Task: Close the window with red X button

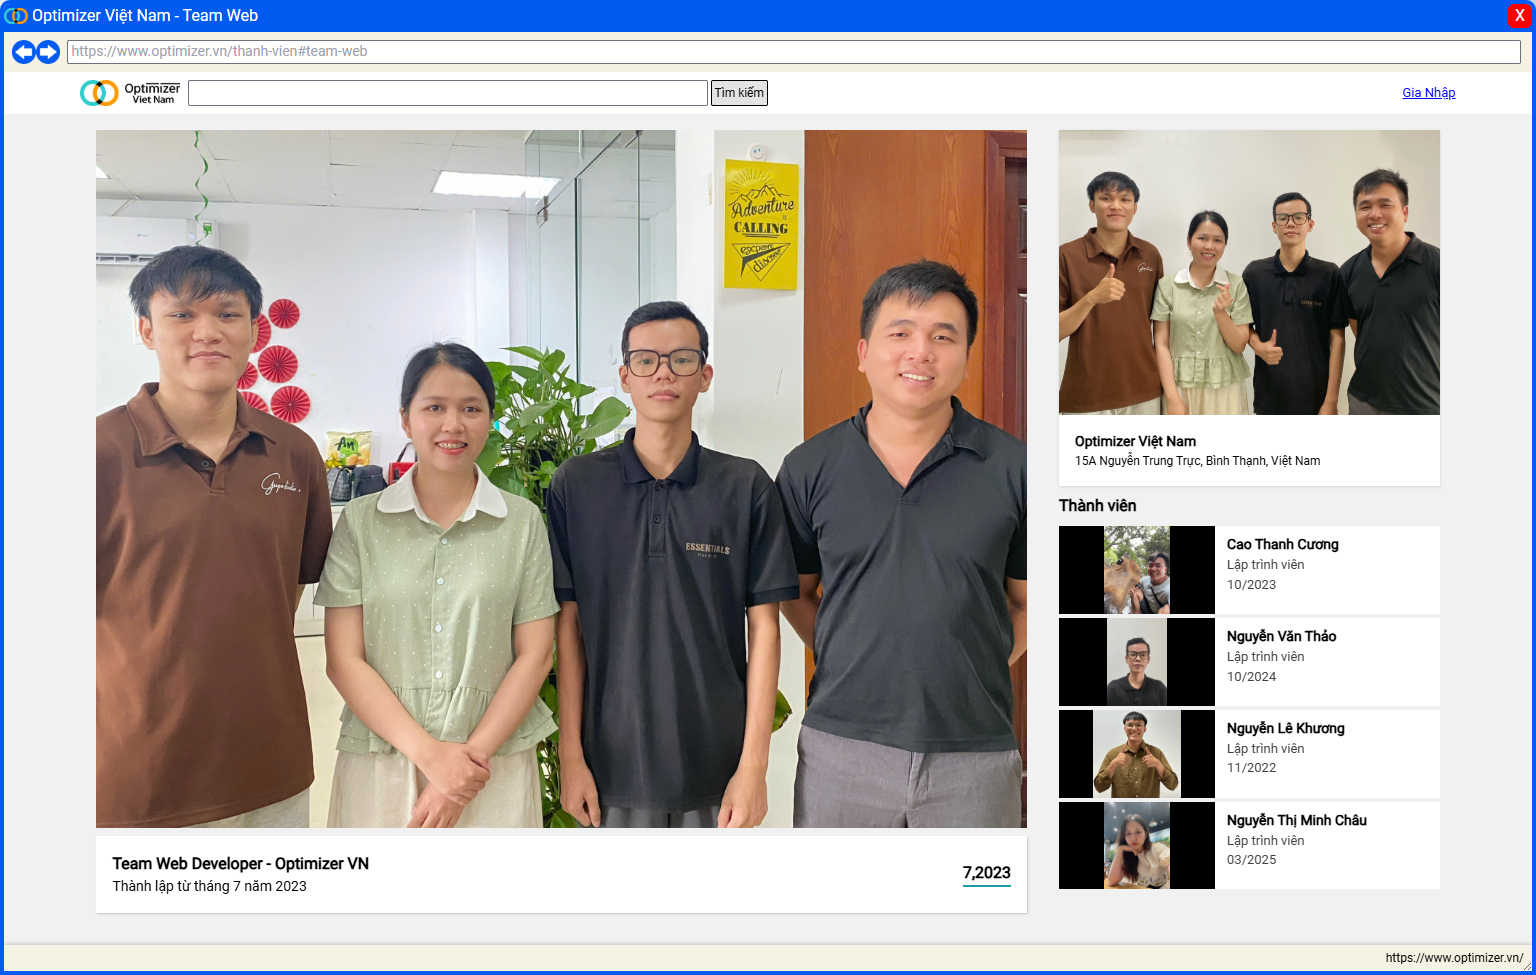Action: [1519, 16]
